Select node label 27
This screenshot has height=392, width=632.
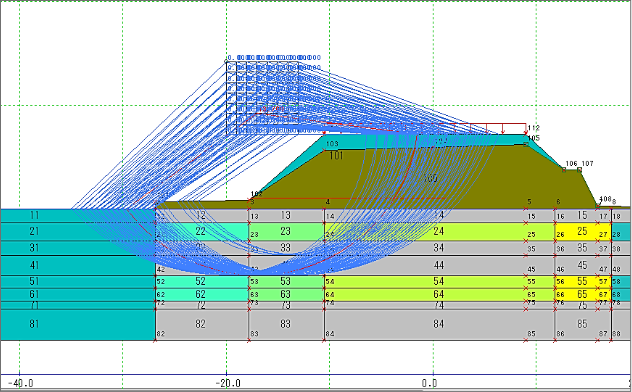click(x=603, y=234)
